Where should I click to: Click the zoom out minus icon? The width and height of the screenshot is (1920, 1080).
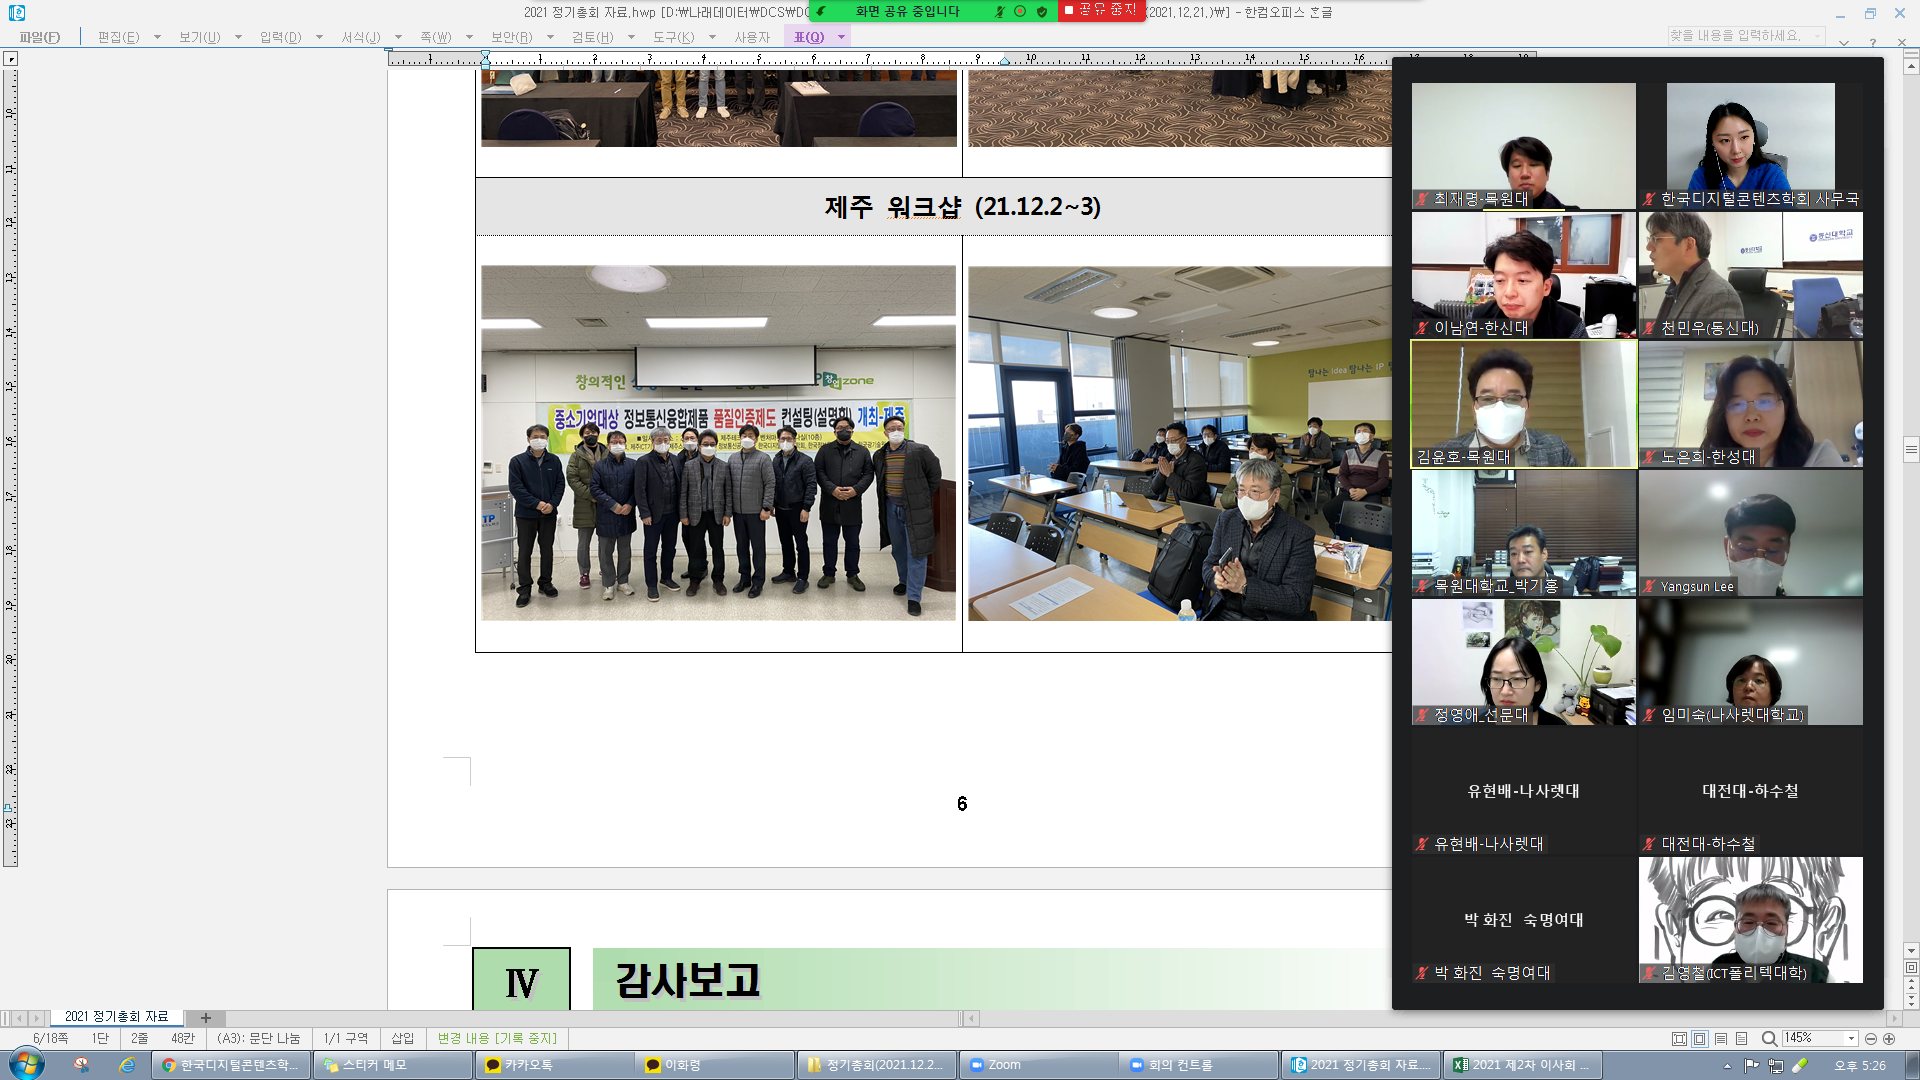pyautogui.click(x=1871, y=1039)
